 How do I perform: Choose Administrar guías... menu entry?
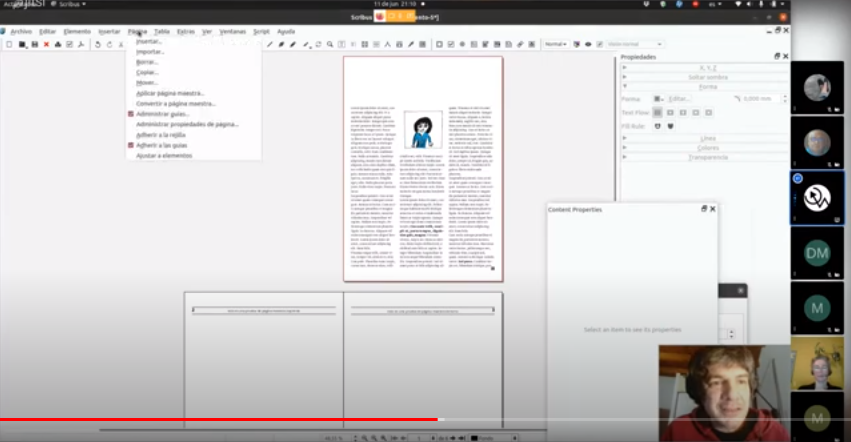[162, 114]
